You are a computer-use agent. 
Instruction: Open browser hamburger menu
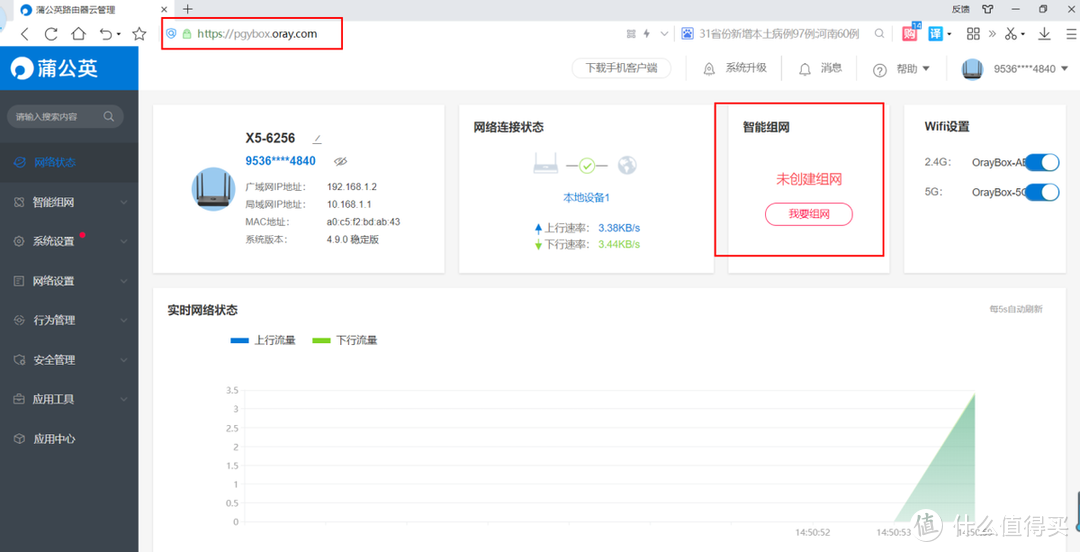point(1072,33)
